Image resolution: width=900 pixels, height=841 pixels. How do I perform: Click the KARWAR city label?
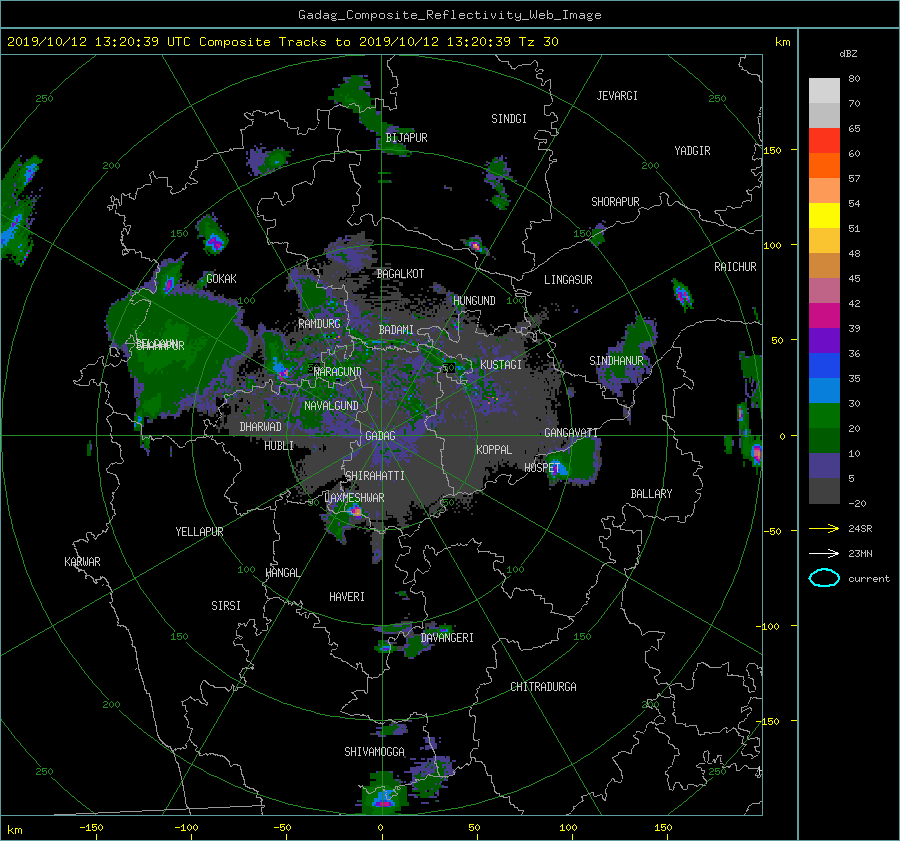click(x=82, y=562)
